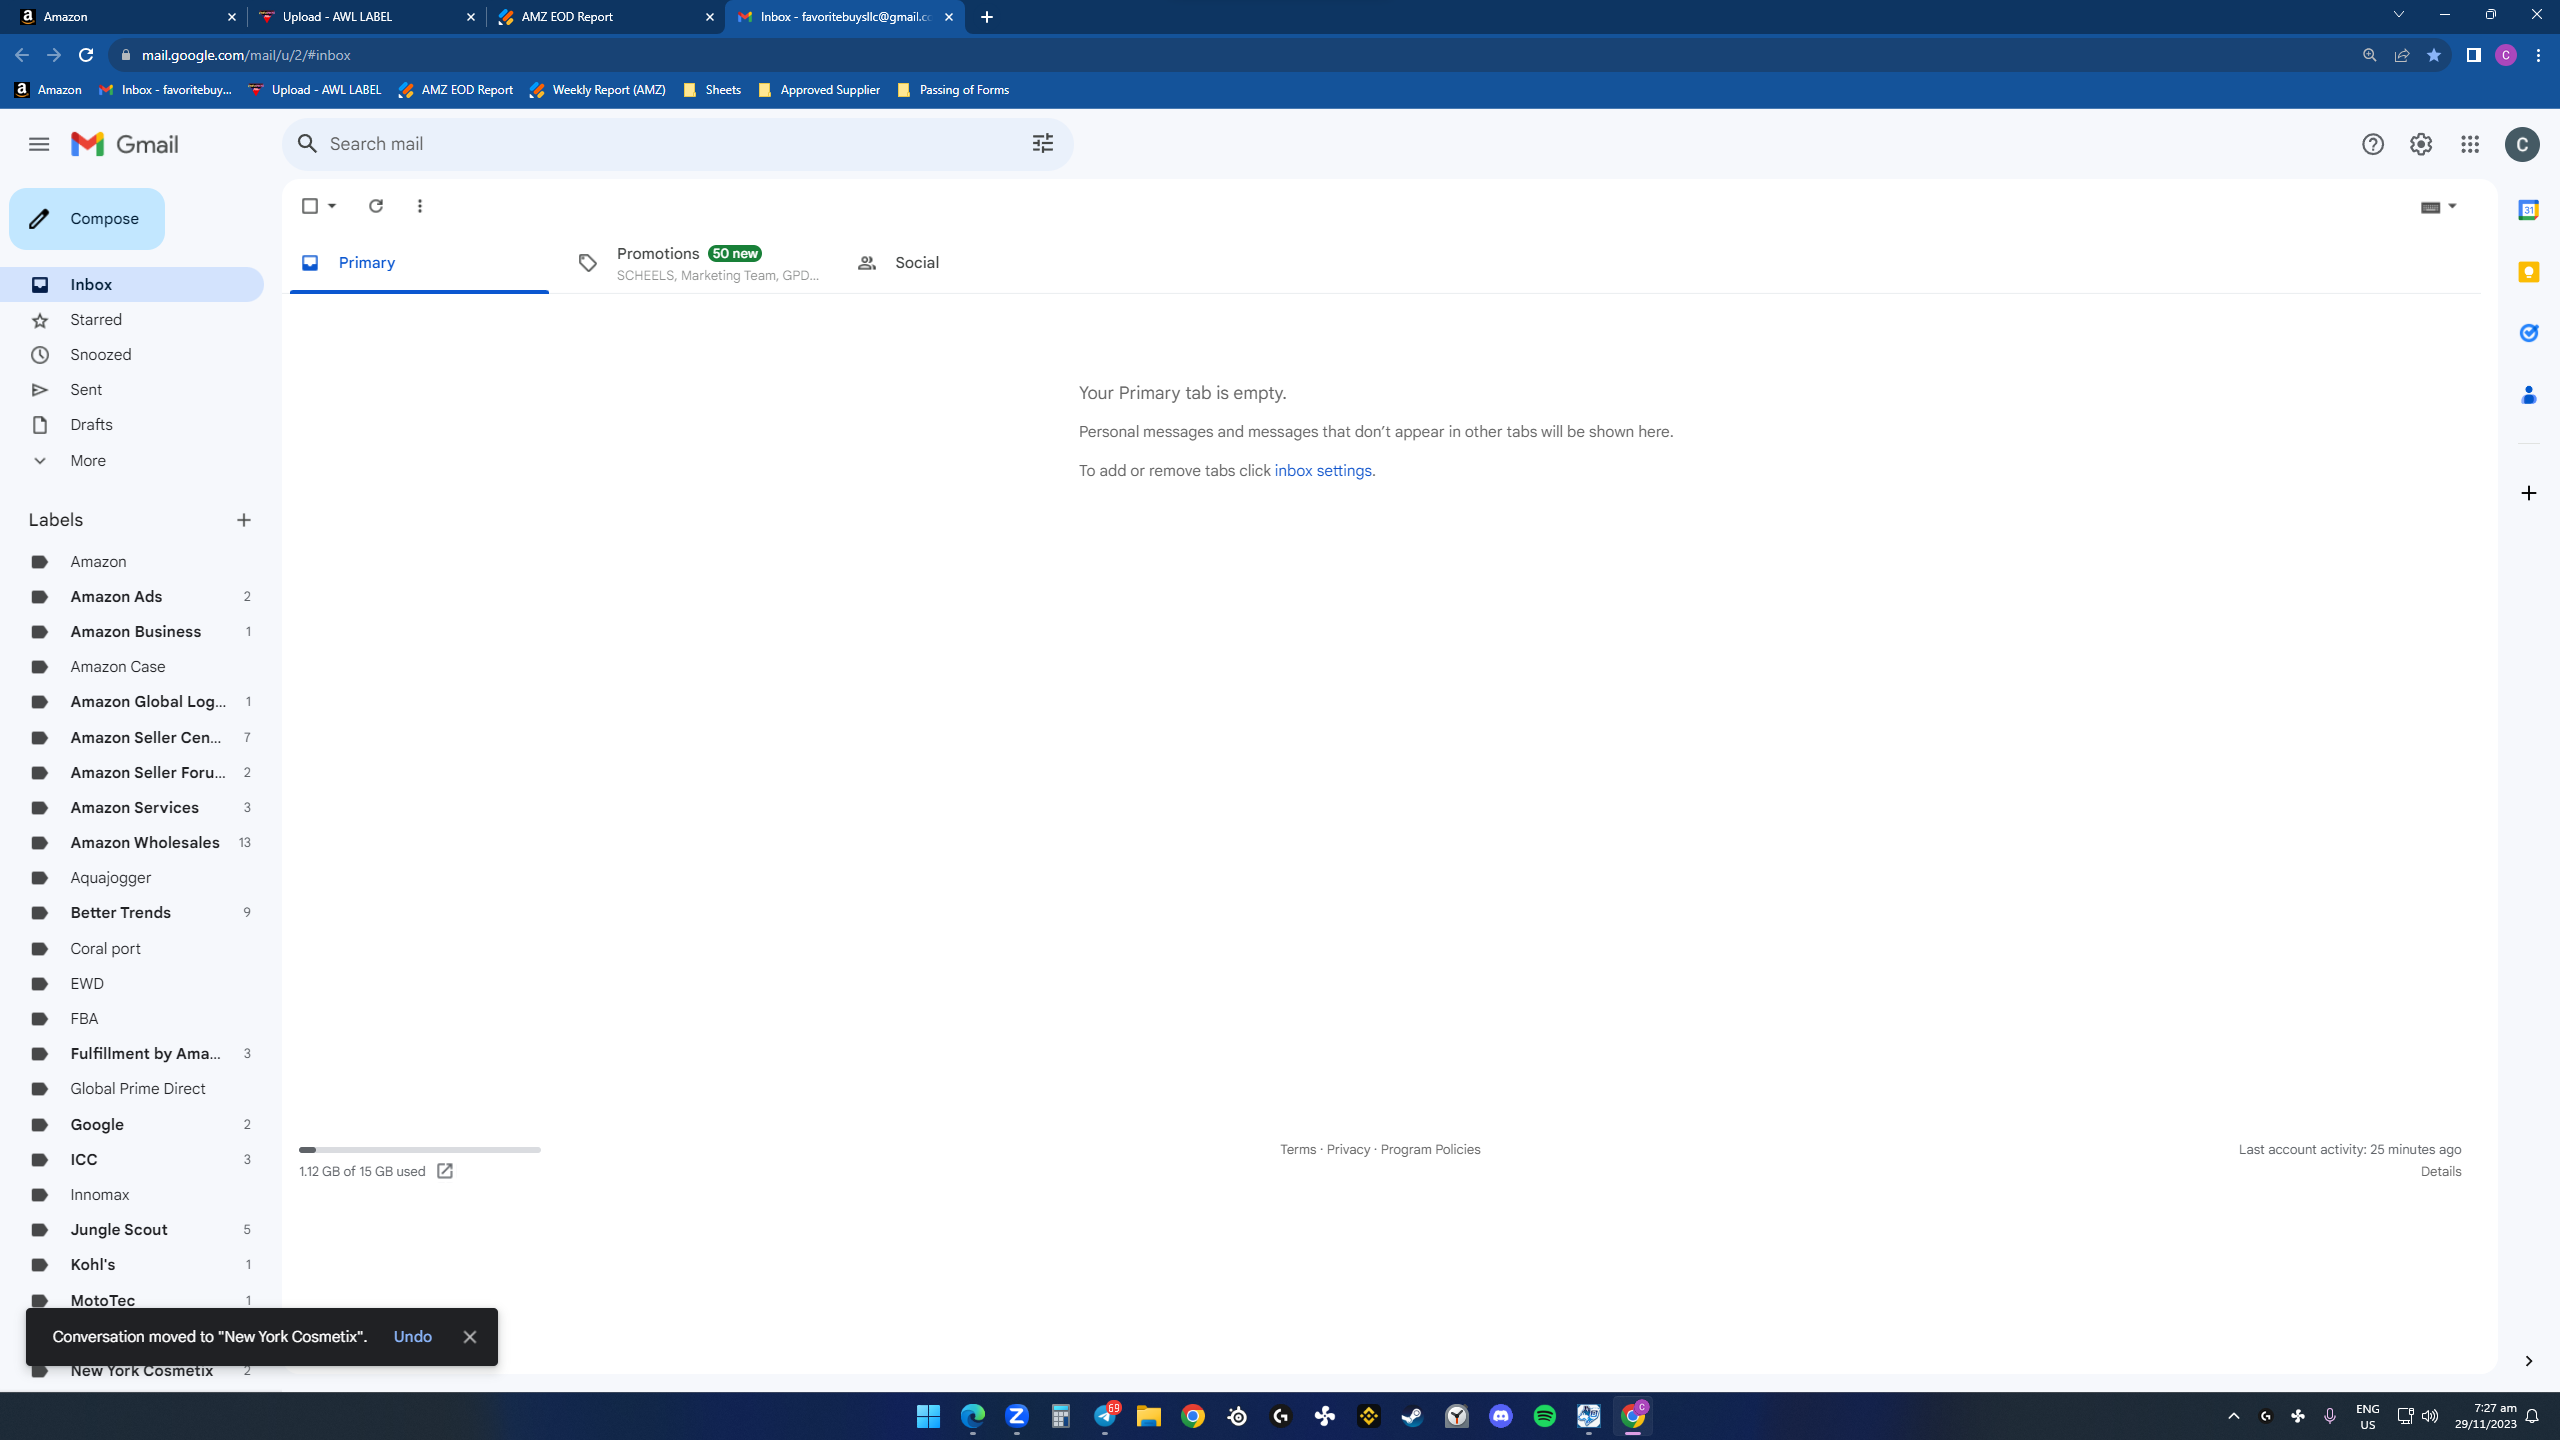Open the Approved Supplier bookmark folder
2560x1440 pixels.
(819, 90)
